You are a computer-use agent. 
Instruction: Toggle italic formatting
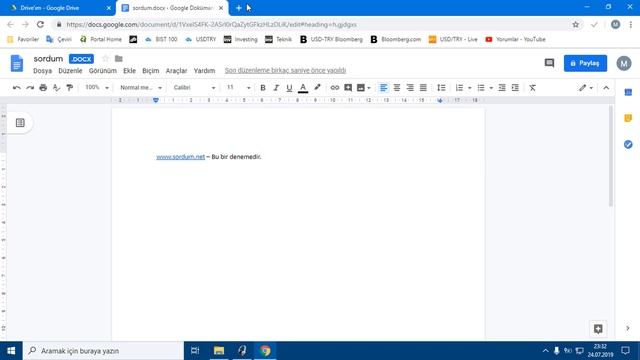pos(276,88)
